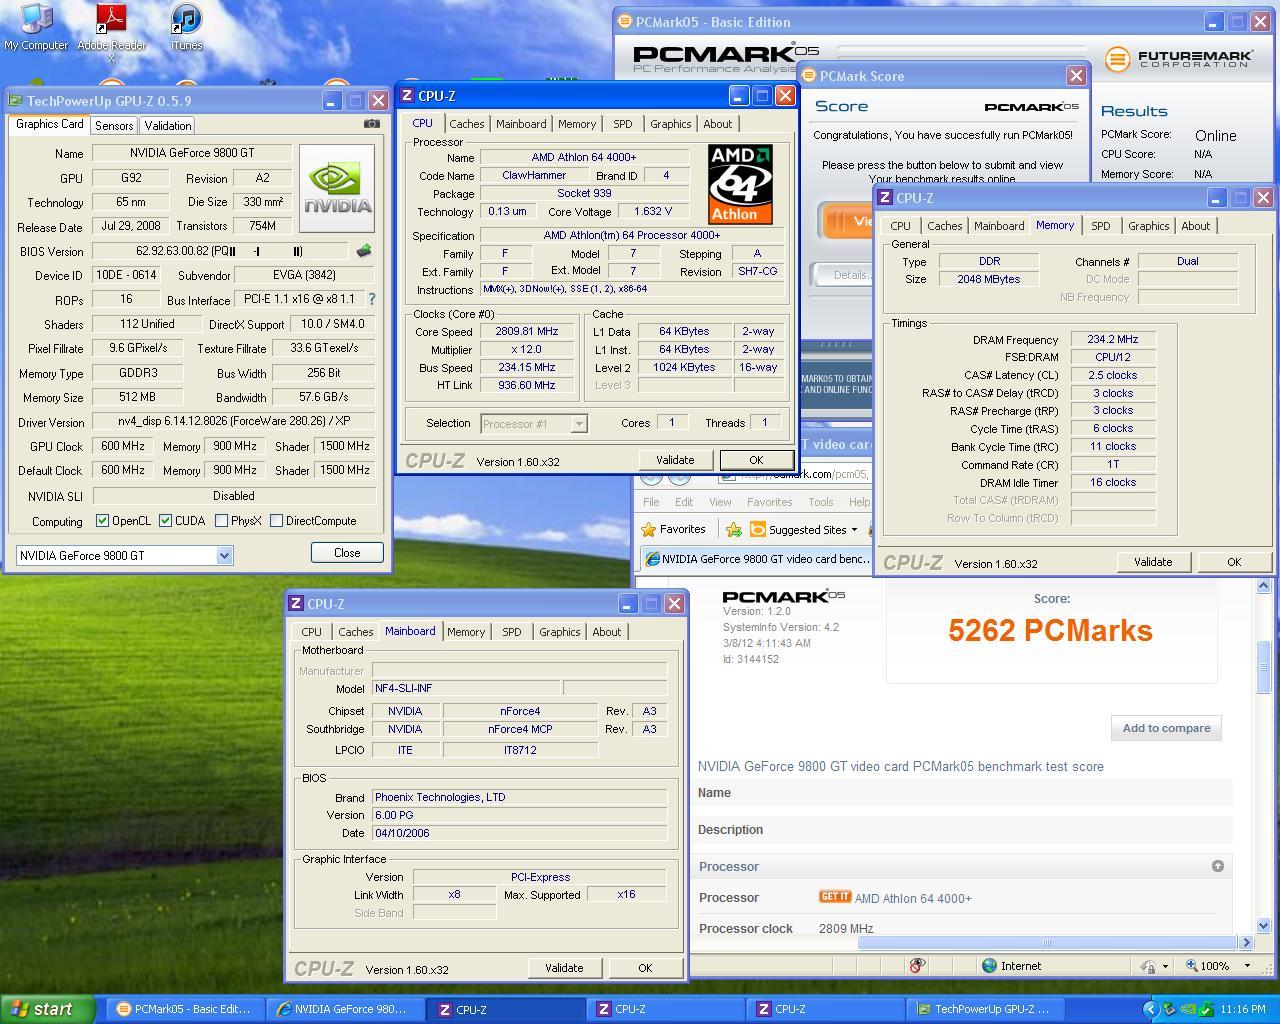Click Validate in CPU tab CPU-Z window
The height and width of the screenshot is (1024, 1280).
(675, 460)
